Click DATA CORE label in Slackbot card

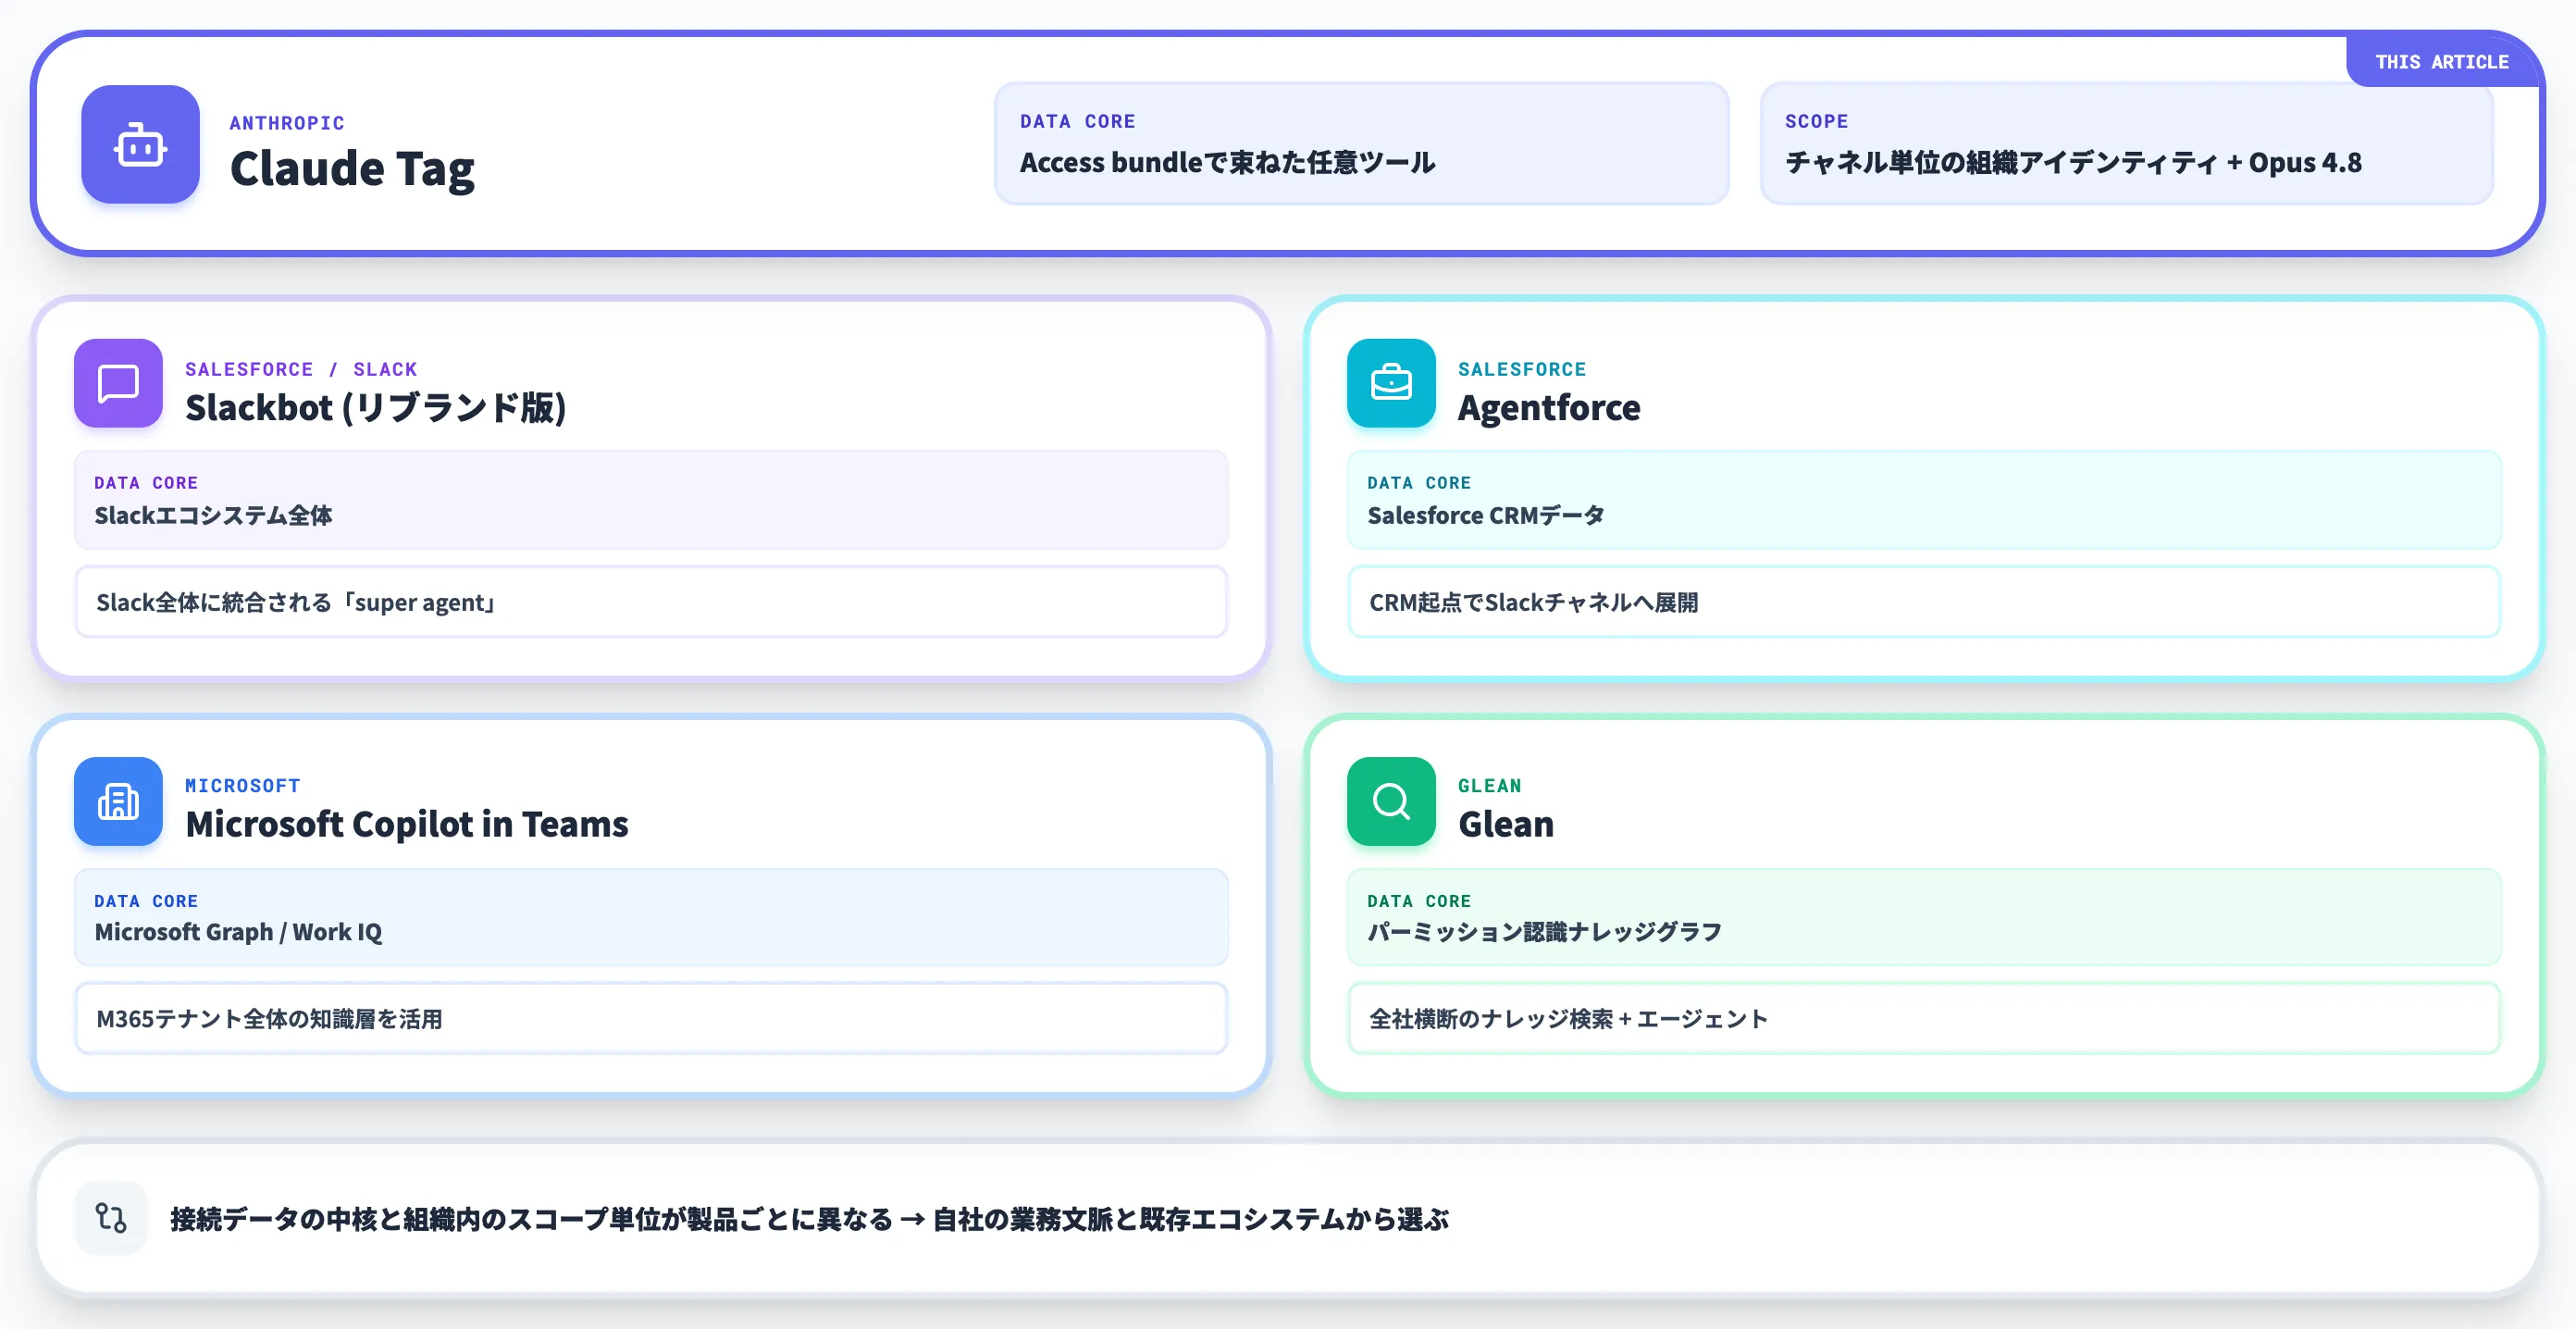[146, 483]
